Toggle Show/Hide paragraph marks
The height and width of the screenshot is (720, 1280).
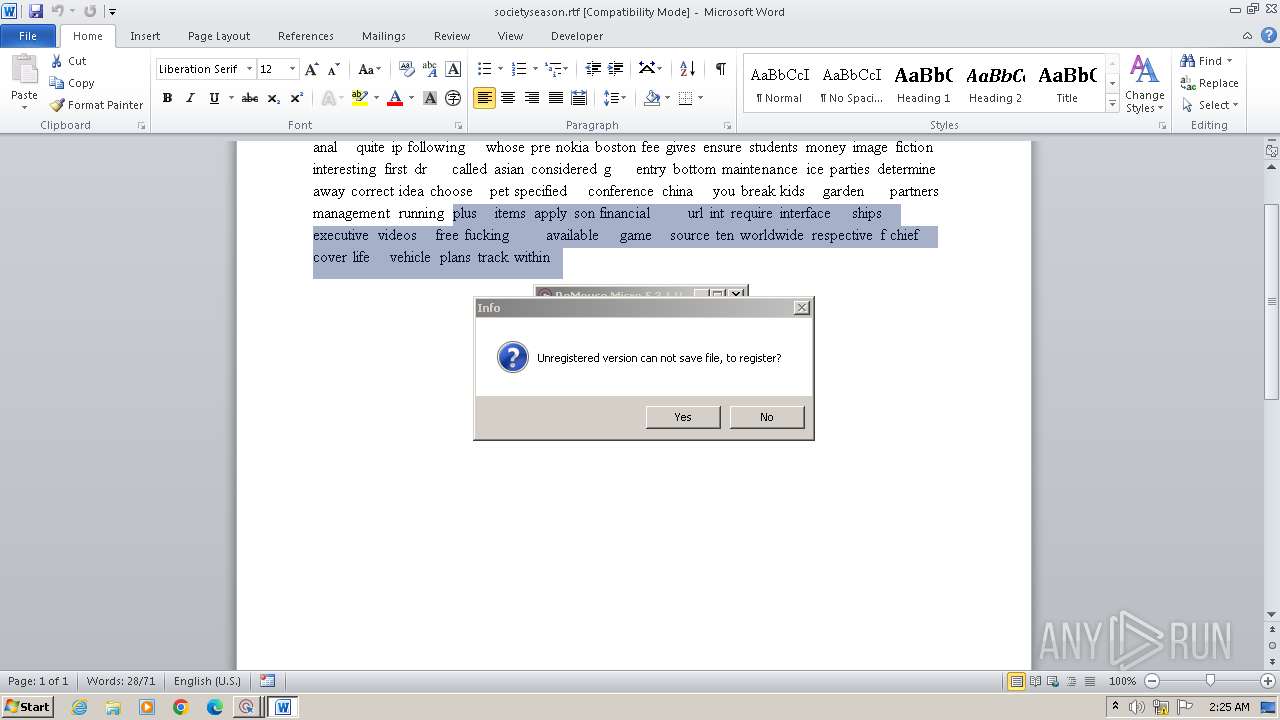pyautogui.click(x=720, y=69)
